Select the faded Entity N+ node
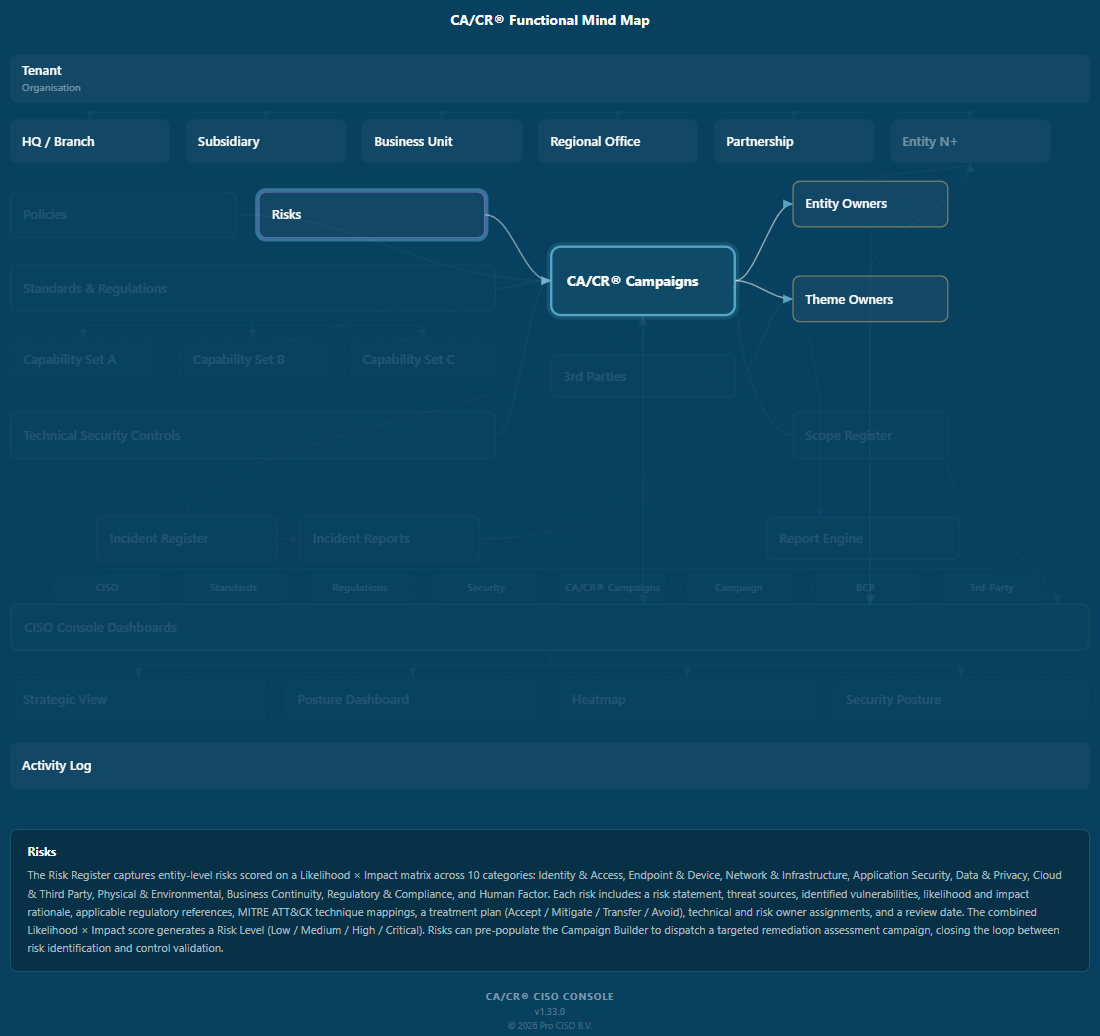This screenshot has width=1100, height=1036. (970, 141)
